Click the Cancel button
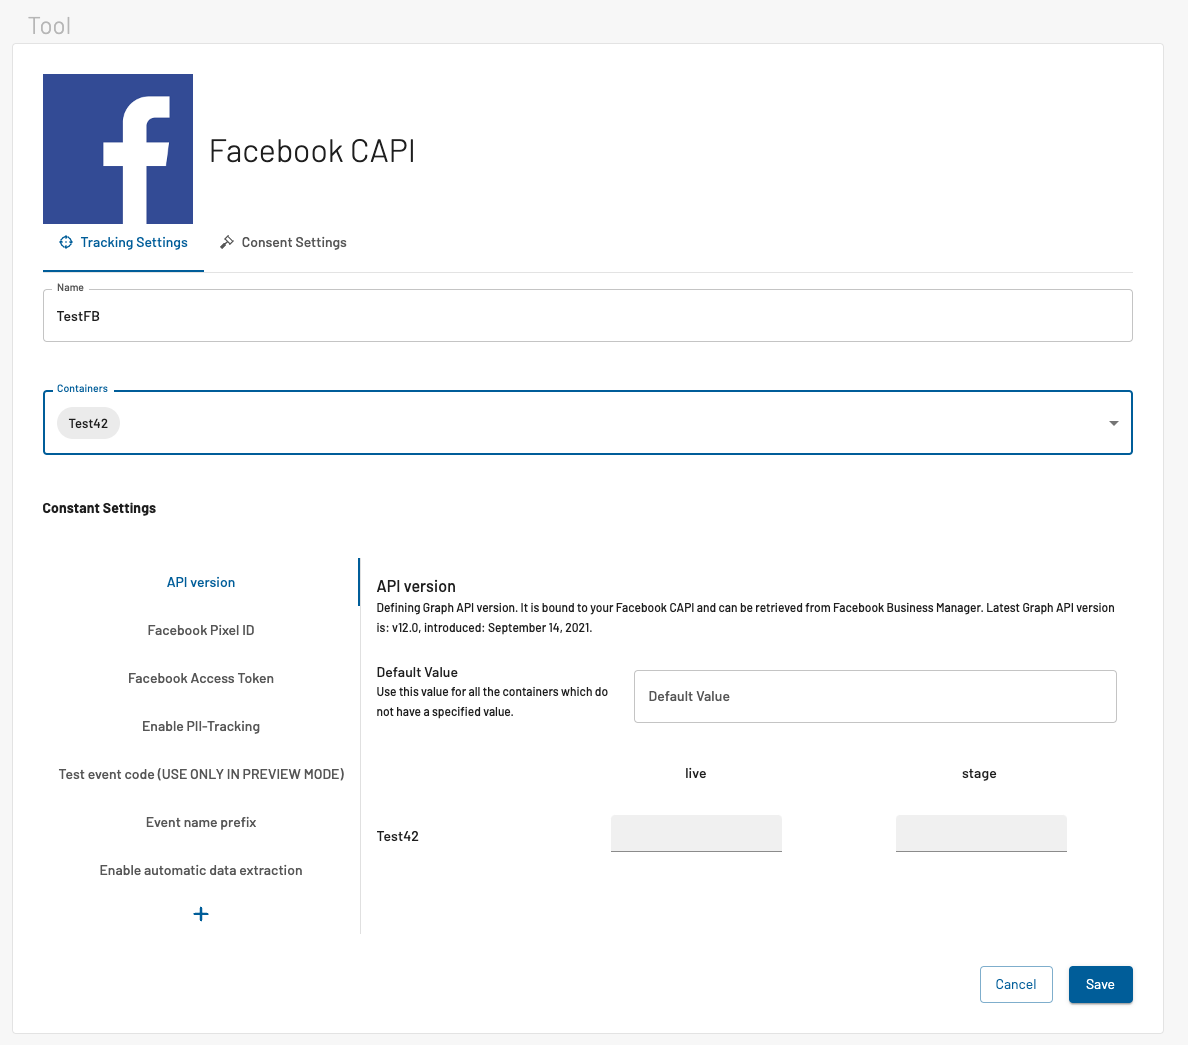This screenshot has height=1045, width=1188. (1016, 984)
